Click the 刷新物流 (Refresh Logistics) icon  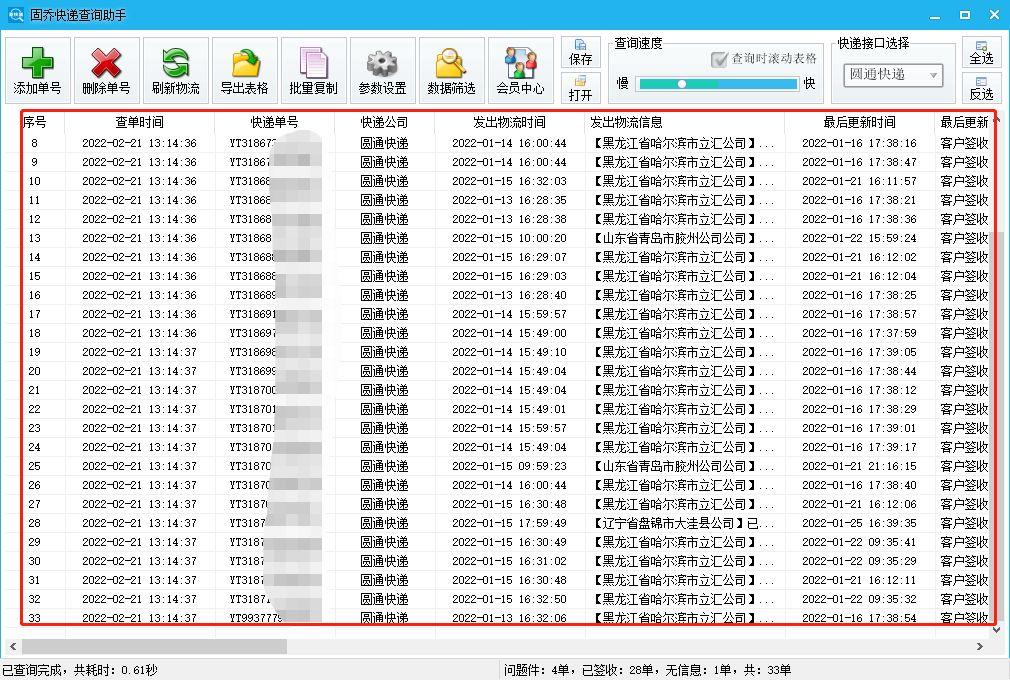174,69
